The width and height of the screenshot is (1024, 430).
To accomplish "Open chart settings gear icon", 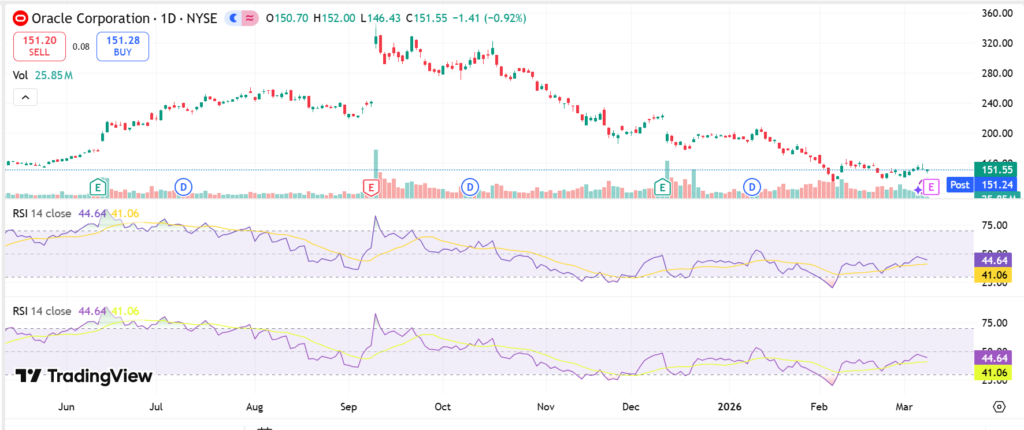I will 998,406.
